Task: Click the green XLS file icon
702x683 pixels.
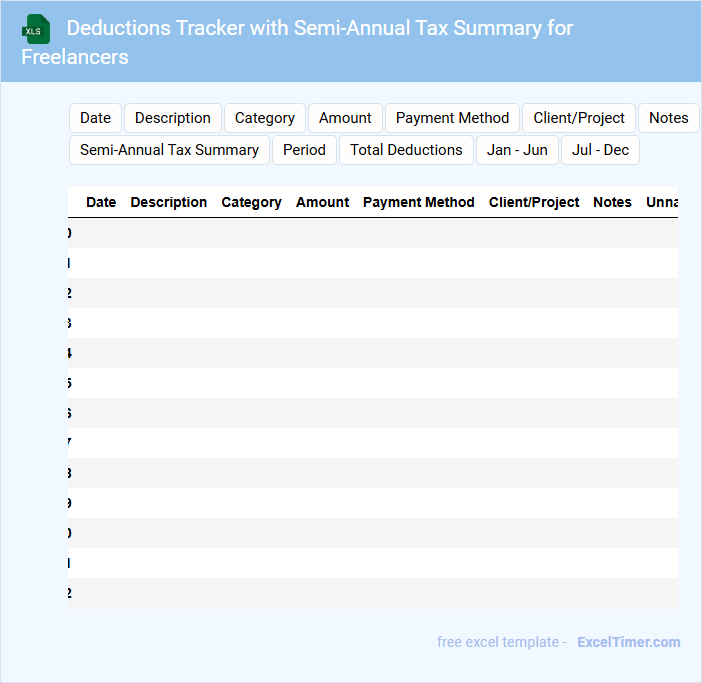Action: [x=36, y=29]
